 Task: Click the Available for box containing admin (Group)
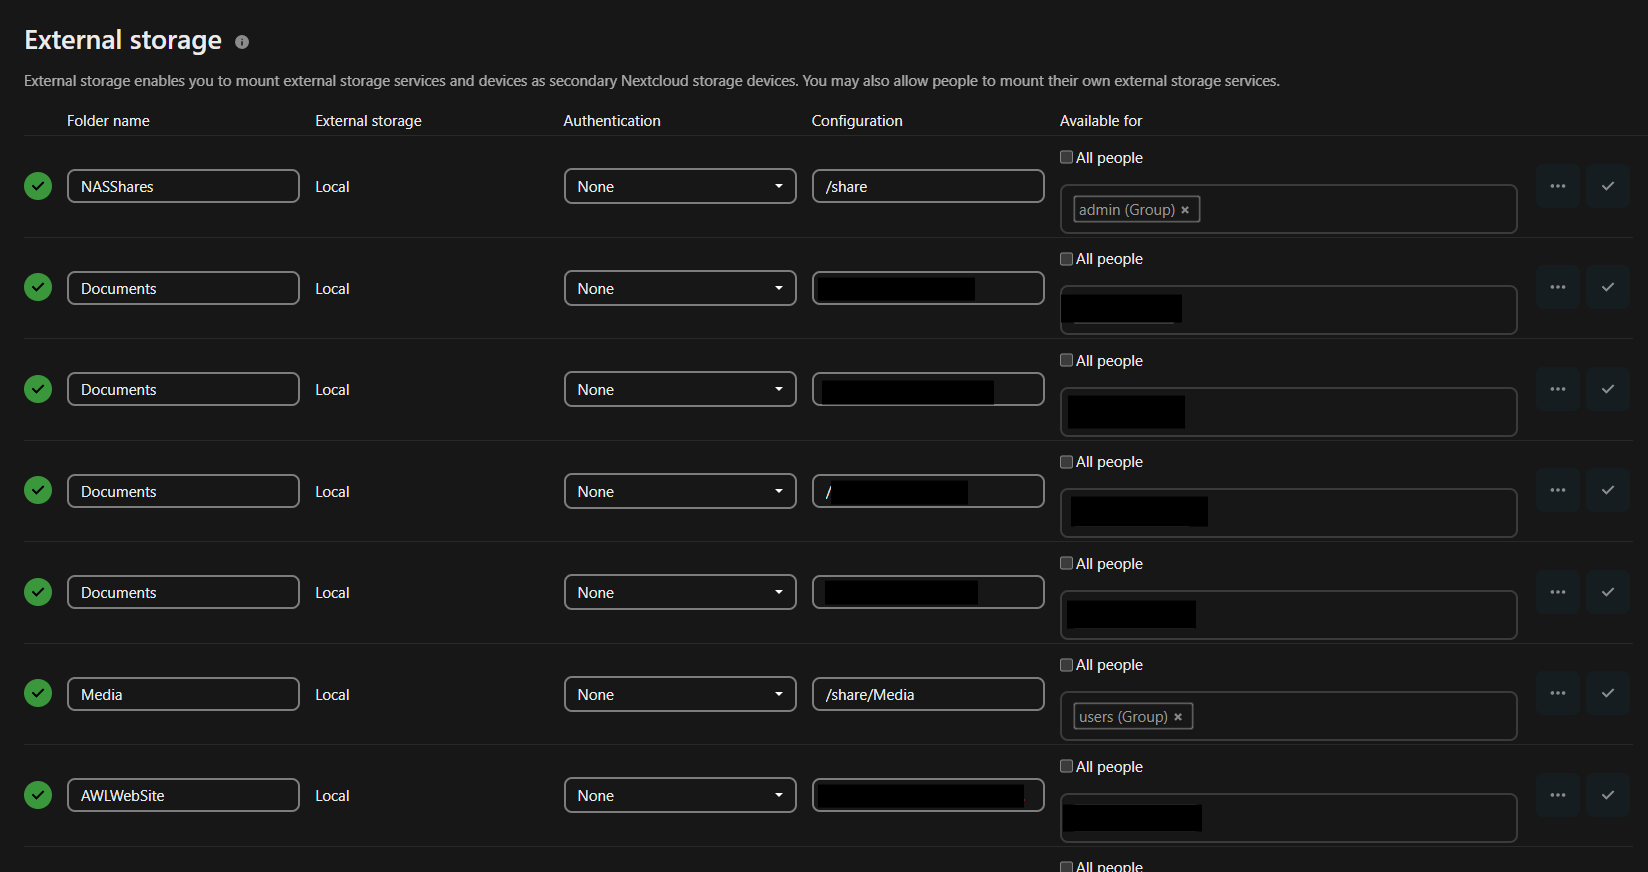coord(1288,209)
